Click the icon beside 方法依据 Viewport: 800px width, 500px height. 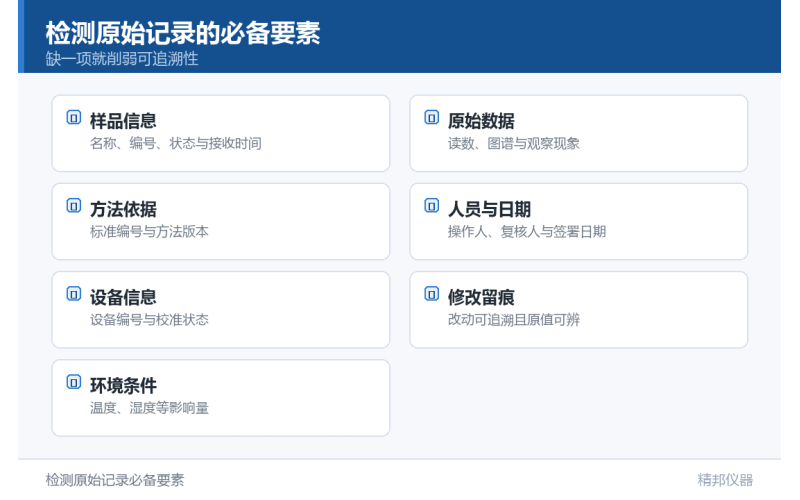(73, 206)
